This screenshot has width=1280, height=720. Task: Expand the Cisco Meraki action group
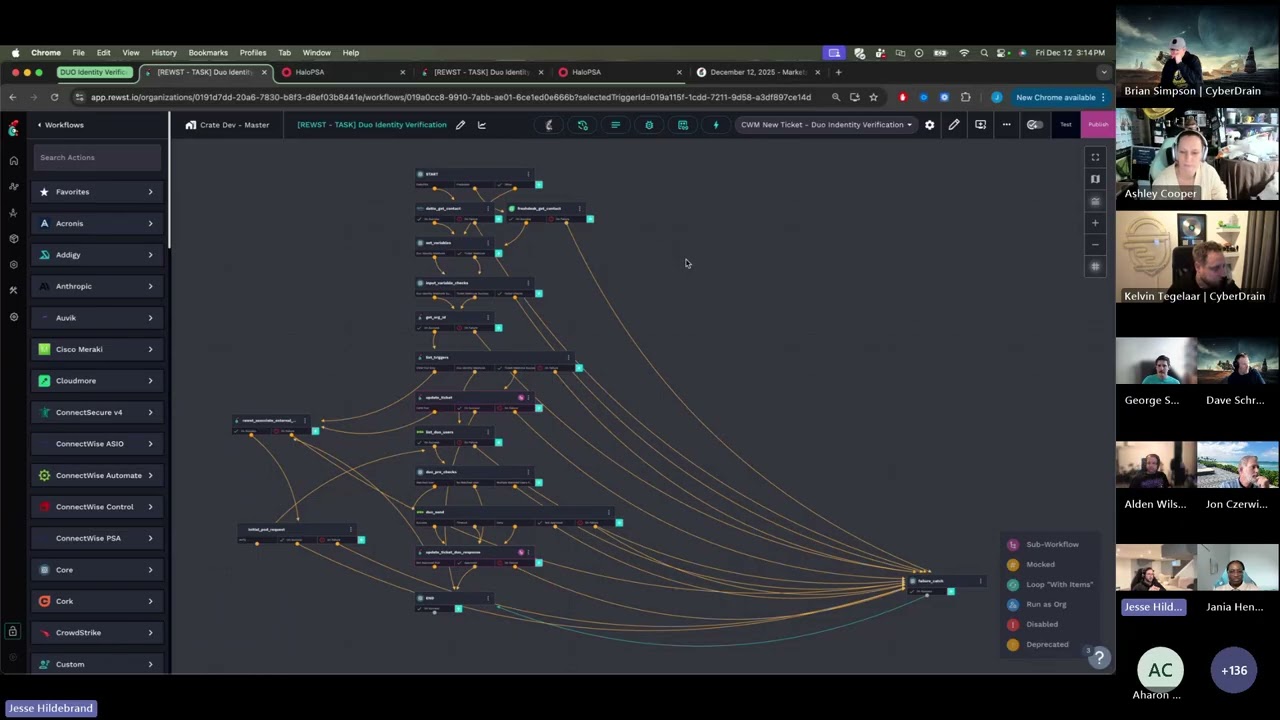click(x=97, y=349)
